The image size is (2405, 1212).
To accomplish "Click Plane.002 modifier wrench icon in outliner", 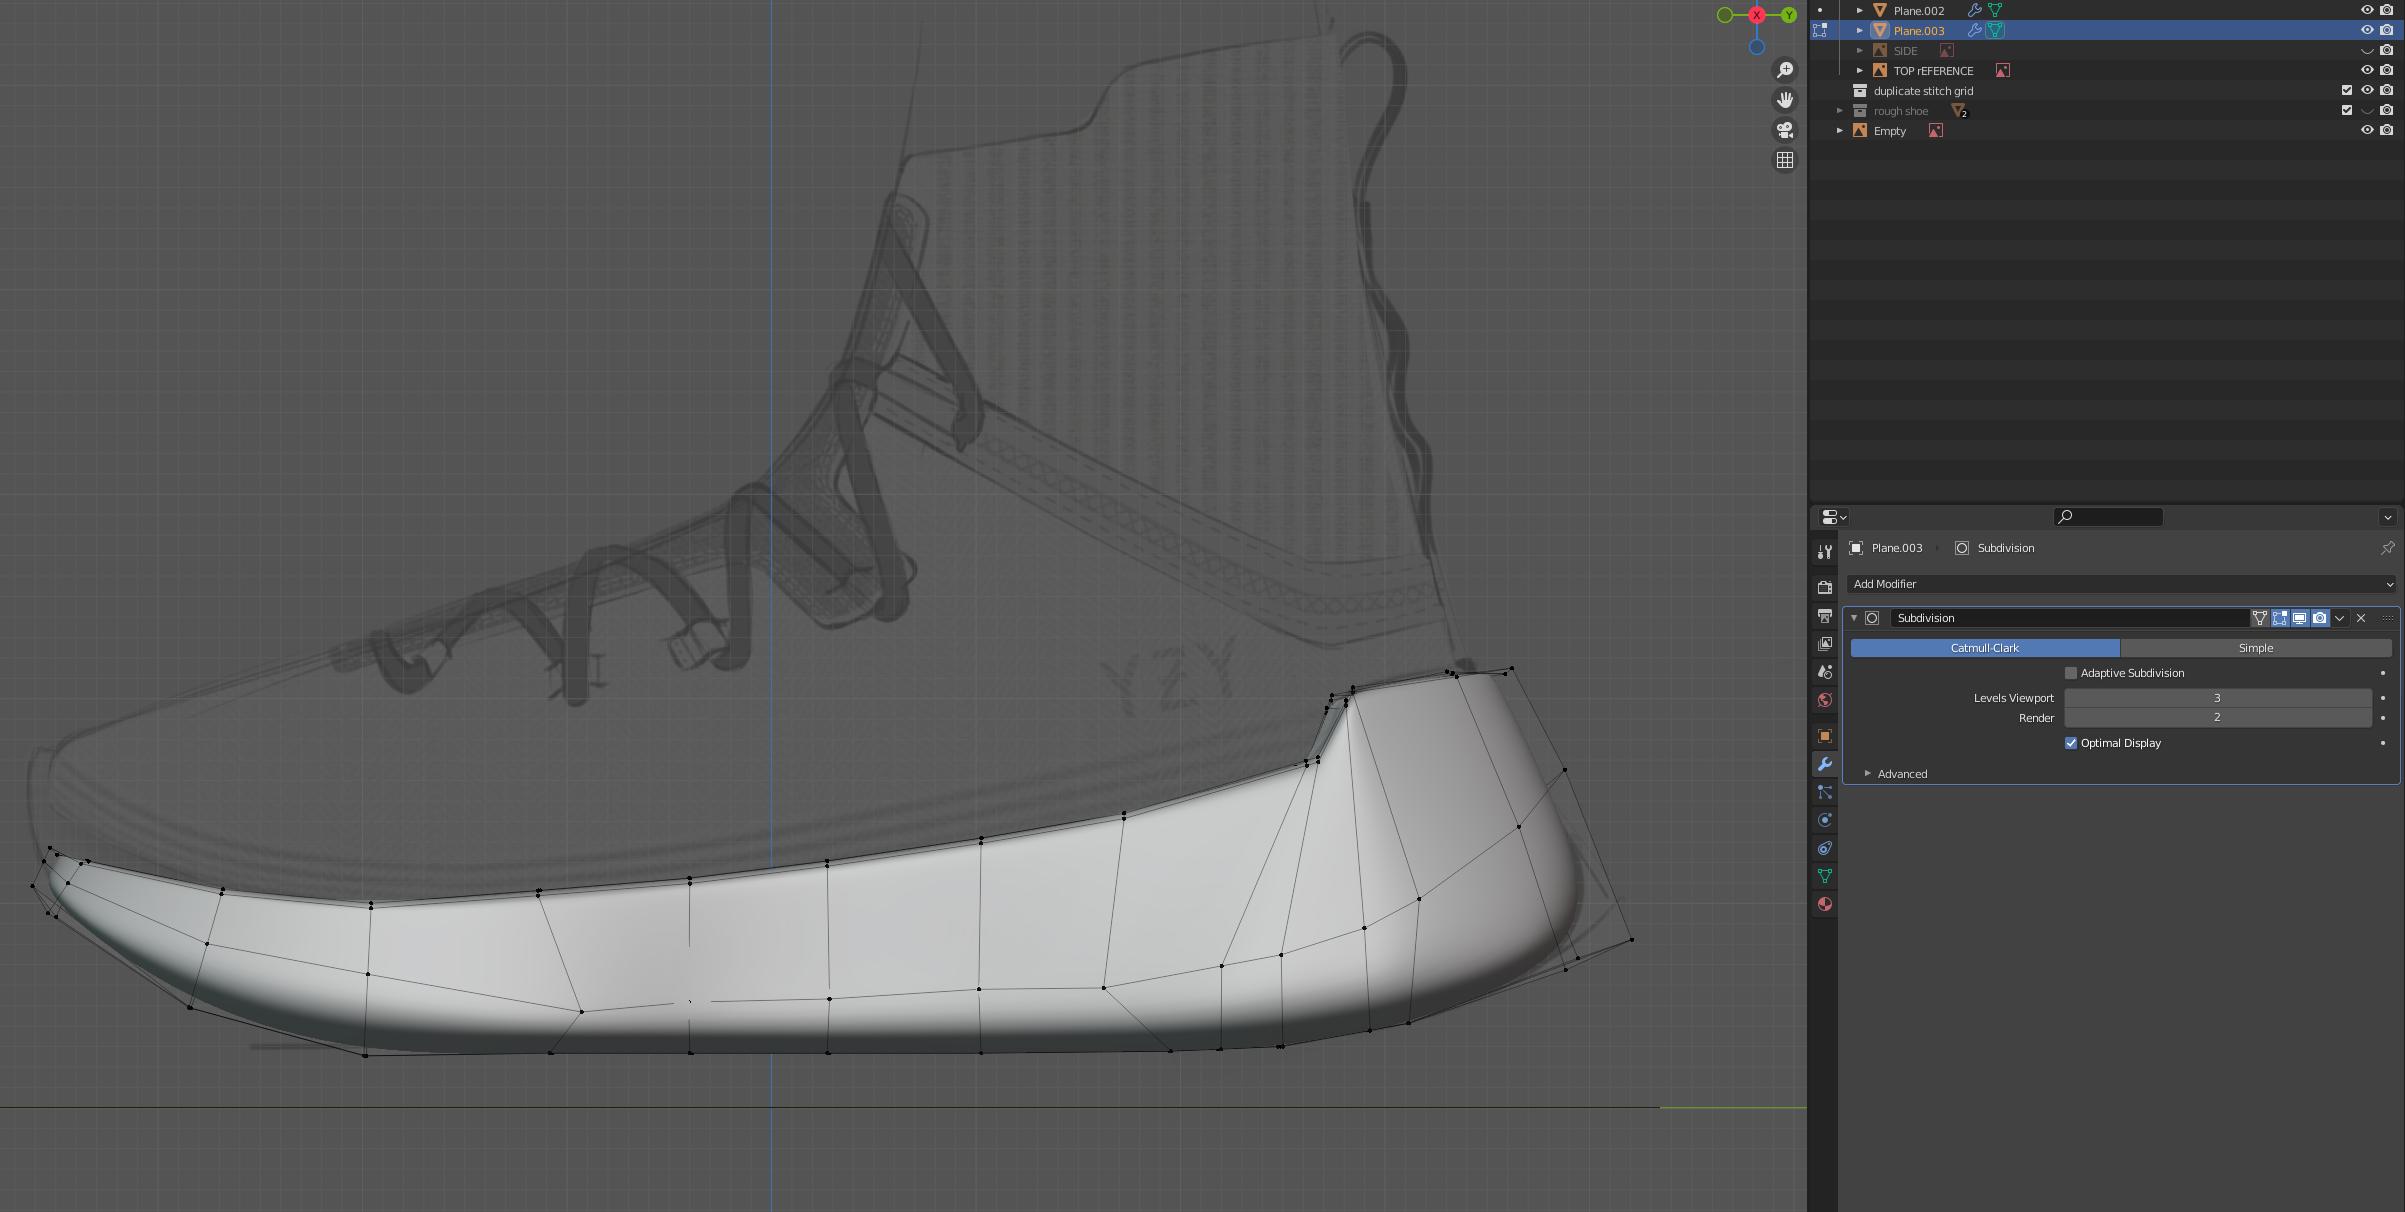I will click(x=1974, y=11).
